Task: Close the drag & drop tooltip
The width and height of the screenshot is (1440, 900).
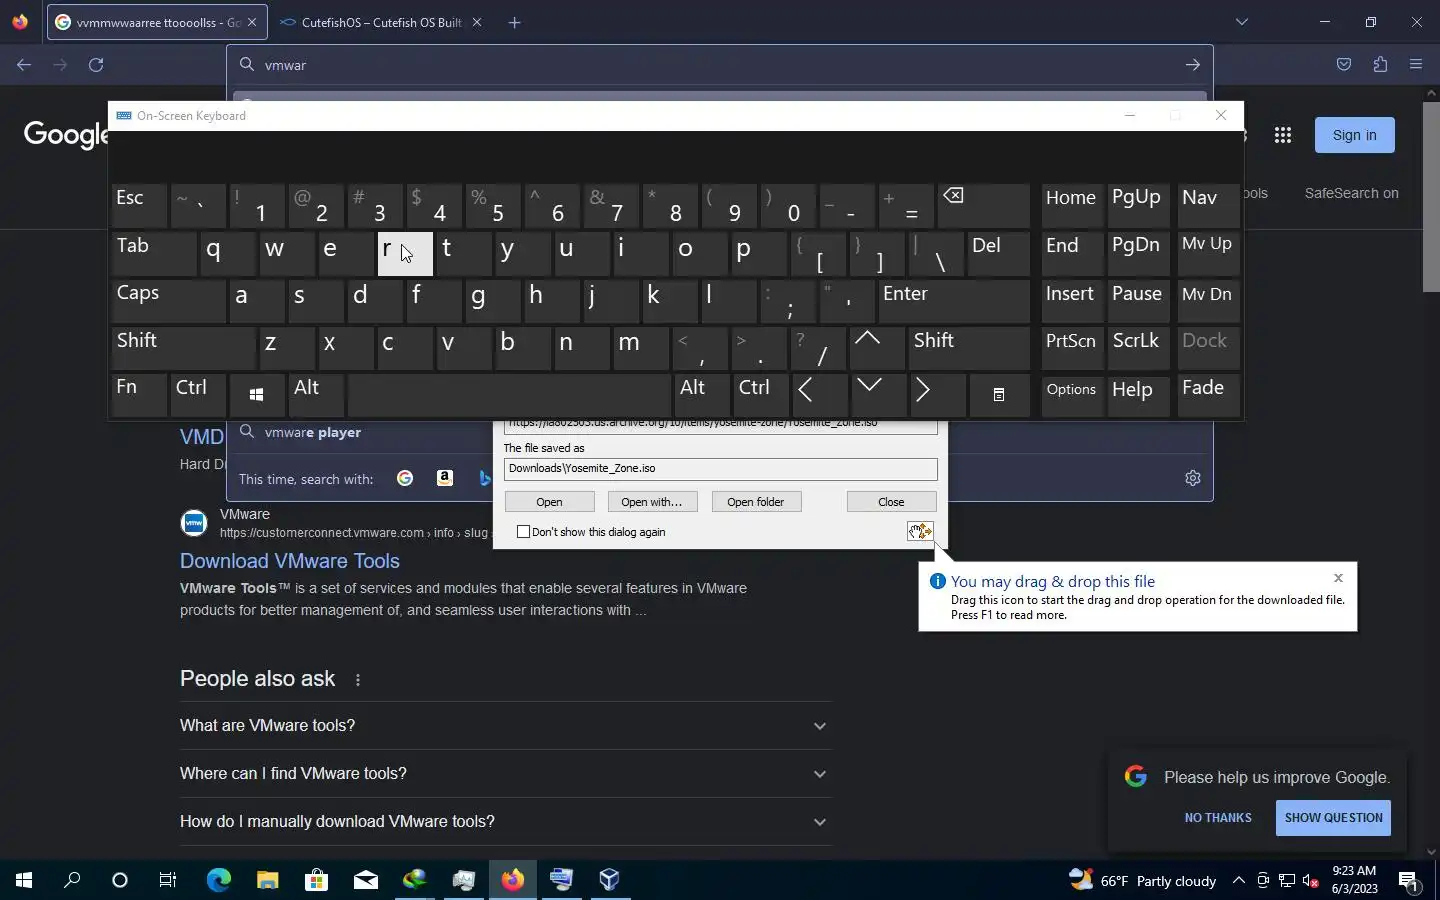Action: coord(1338,578)
